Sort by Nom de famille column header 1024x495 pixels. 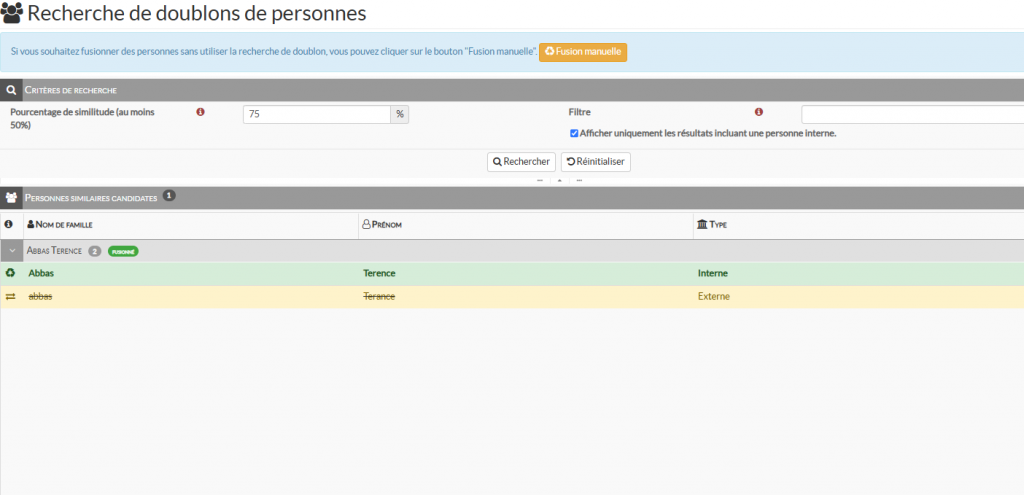tap(65, 225)
